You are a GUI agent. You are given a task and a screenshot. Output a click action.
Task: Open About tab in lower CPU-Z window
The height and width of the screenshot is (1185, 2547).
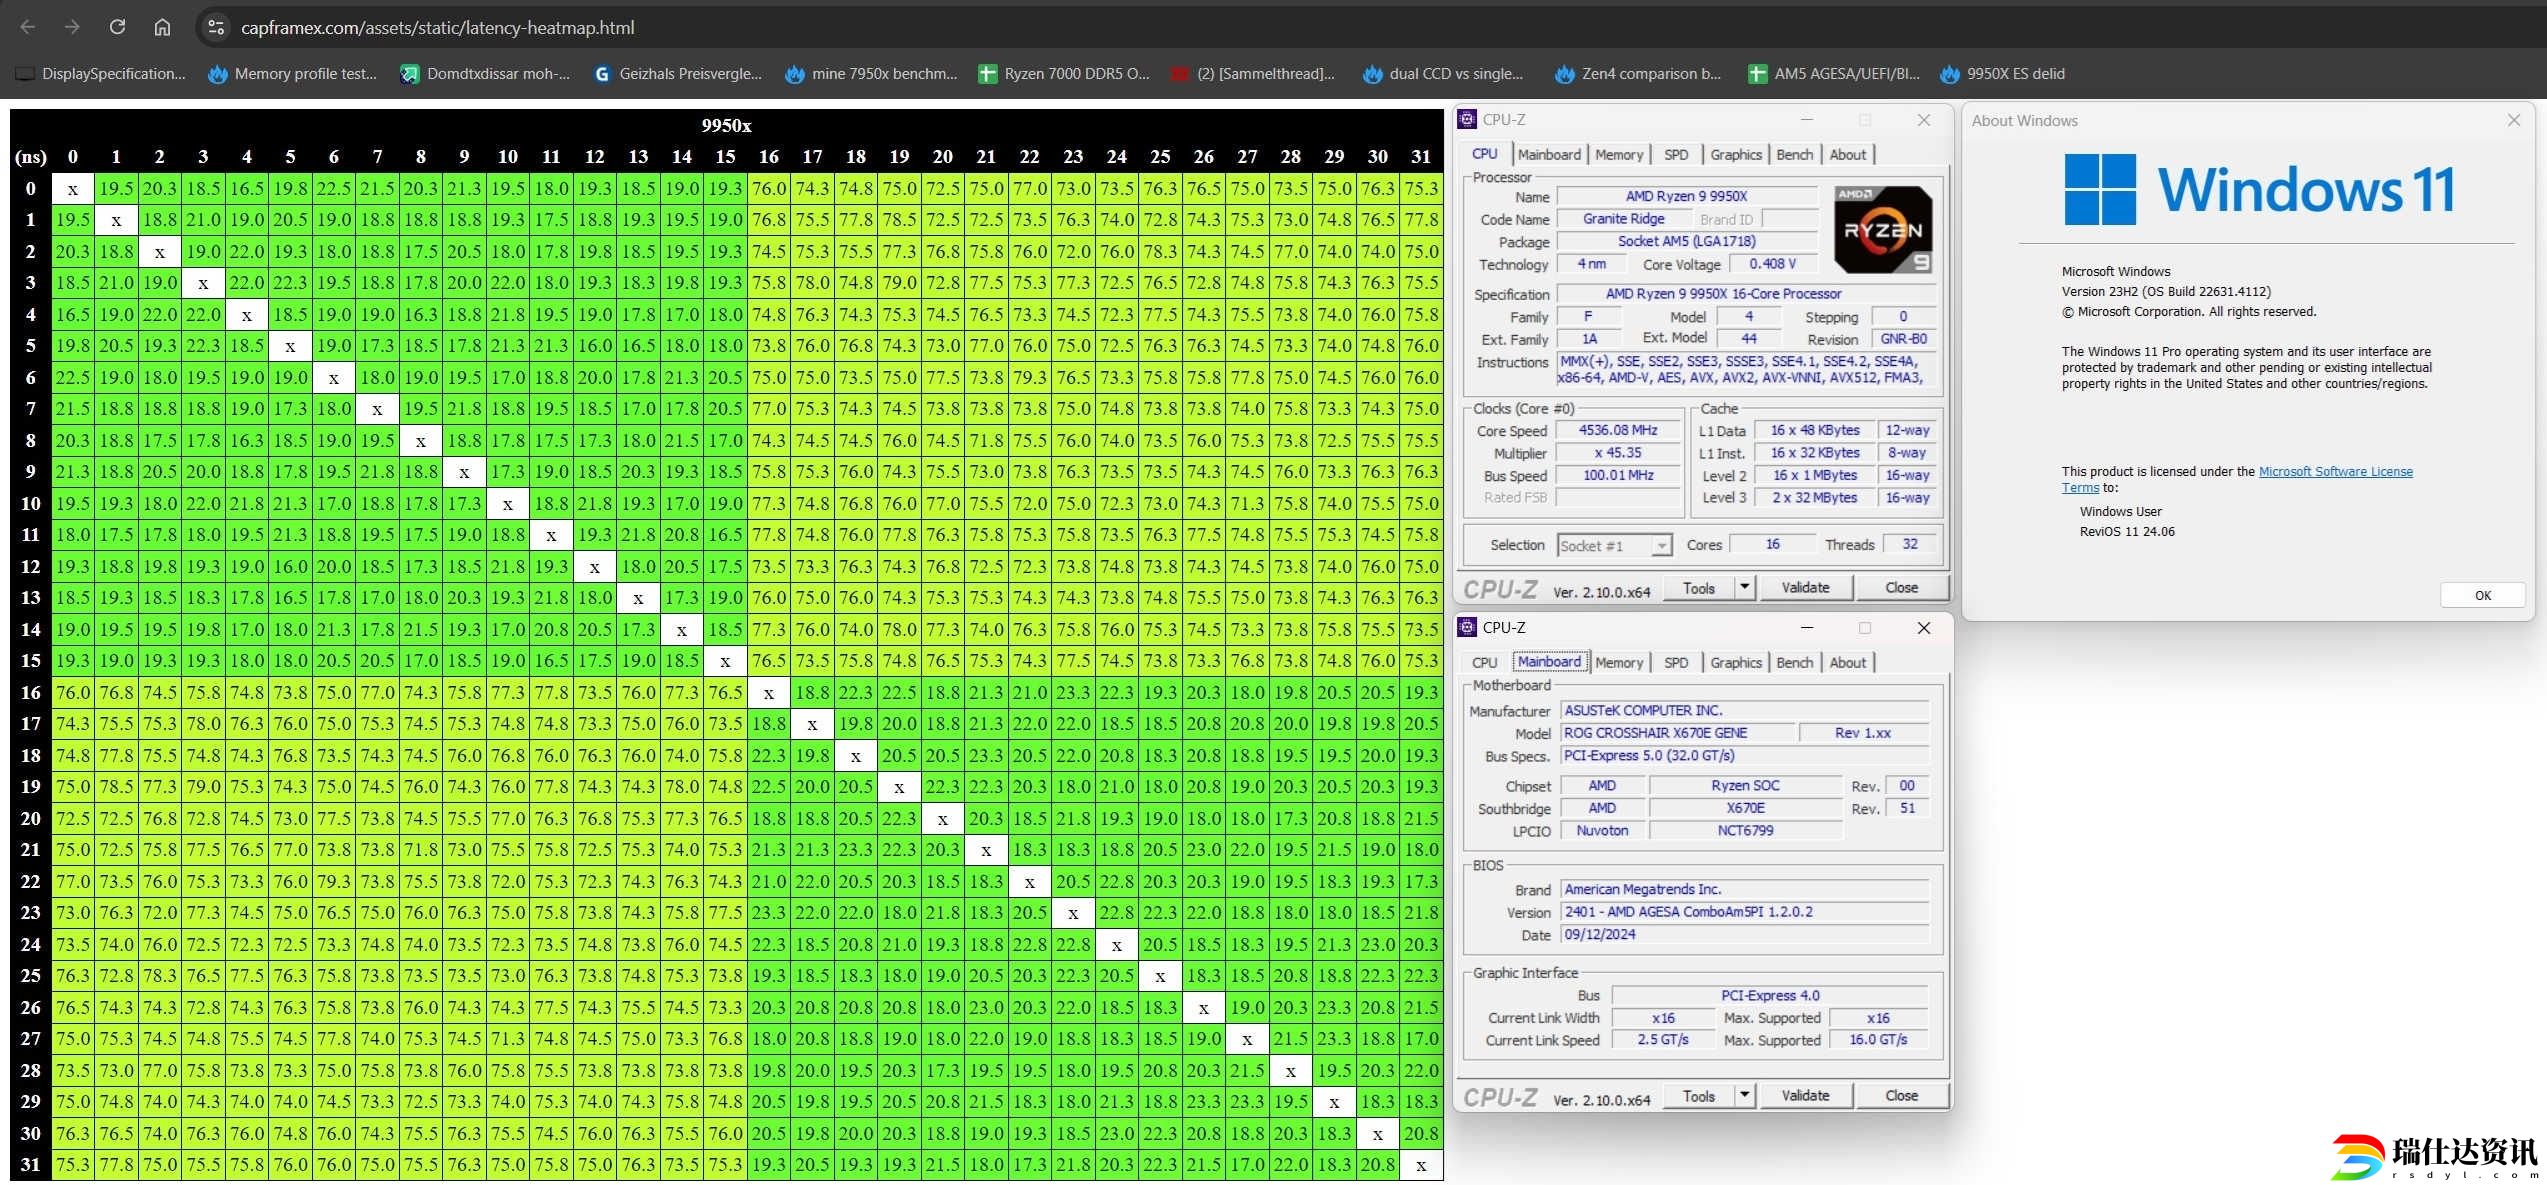pos(1847,662)
